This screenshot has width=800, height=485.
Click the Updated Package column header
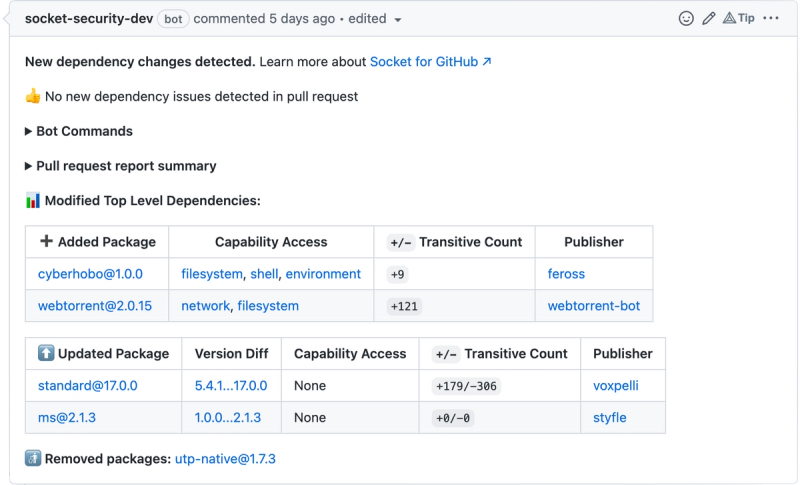coord(104,353)
